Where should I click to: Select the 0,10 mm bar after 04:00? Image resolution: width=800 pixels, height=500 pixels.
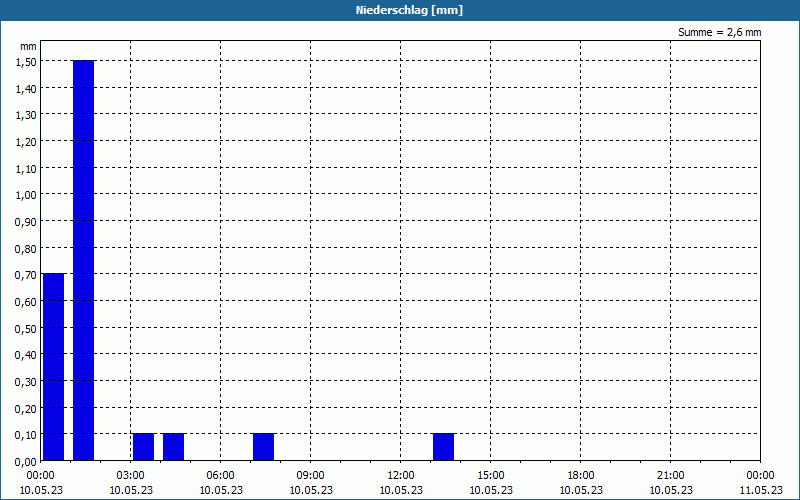click(173, 447)
